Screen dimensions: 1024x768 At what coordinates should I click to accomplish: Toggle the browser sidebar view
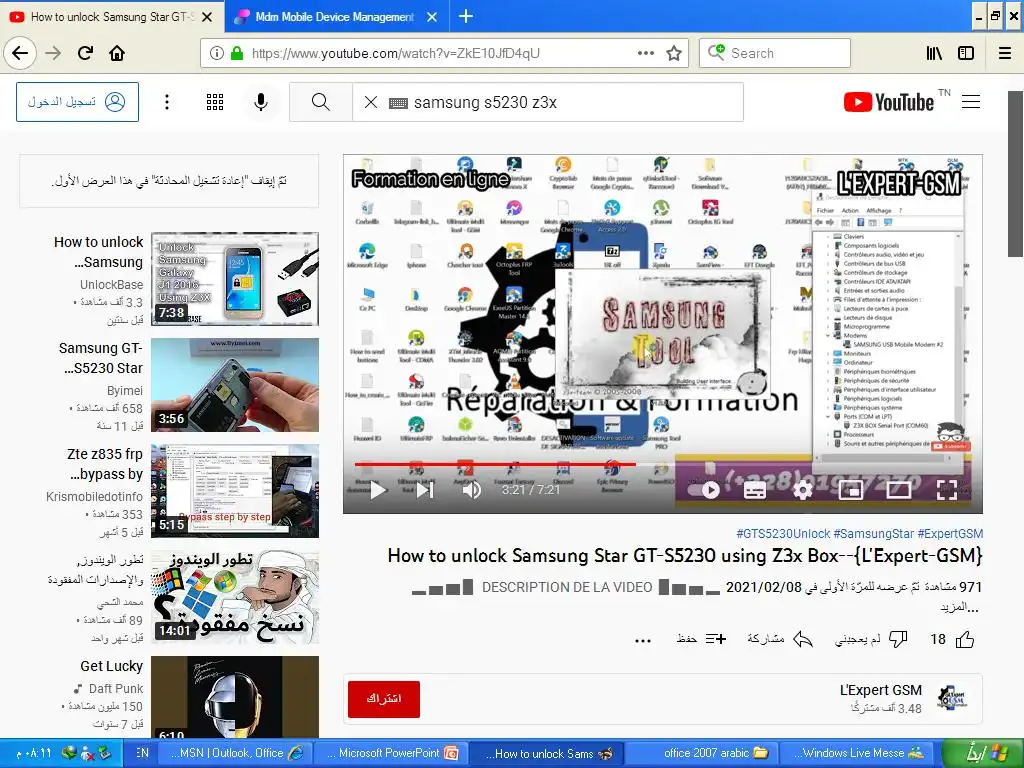tap(966, 53)
